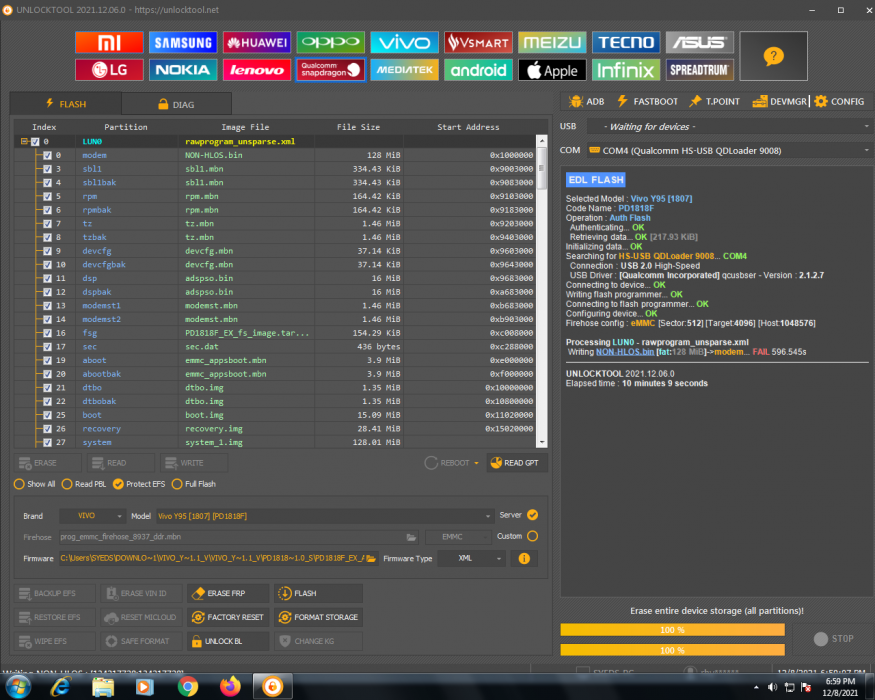Open the Firmware Type XML dropdown
The image size is (875, 700).
click(472, 558)
